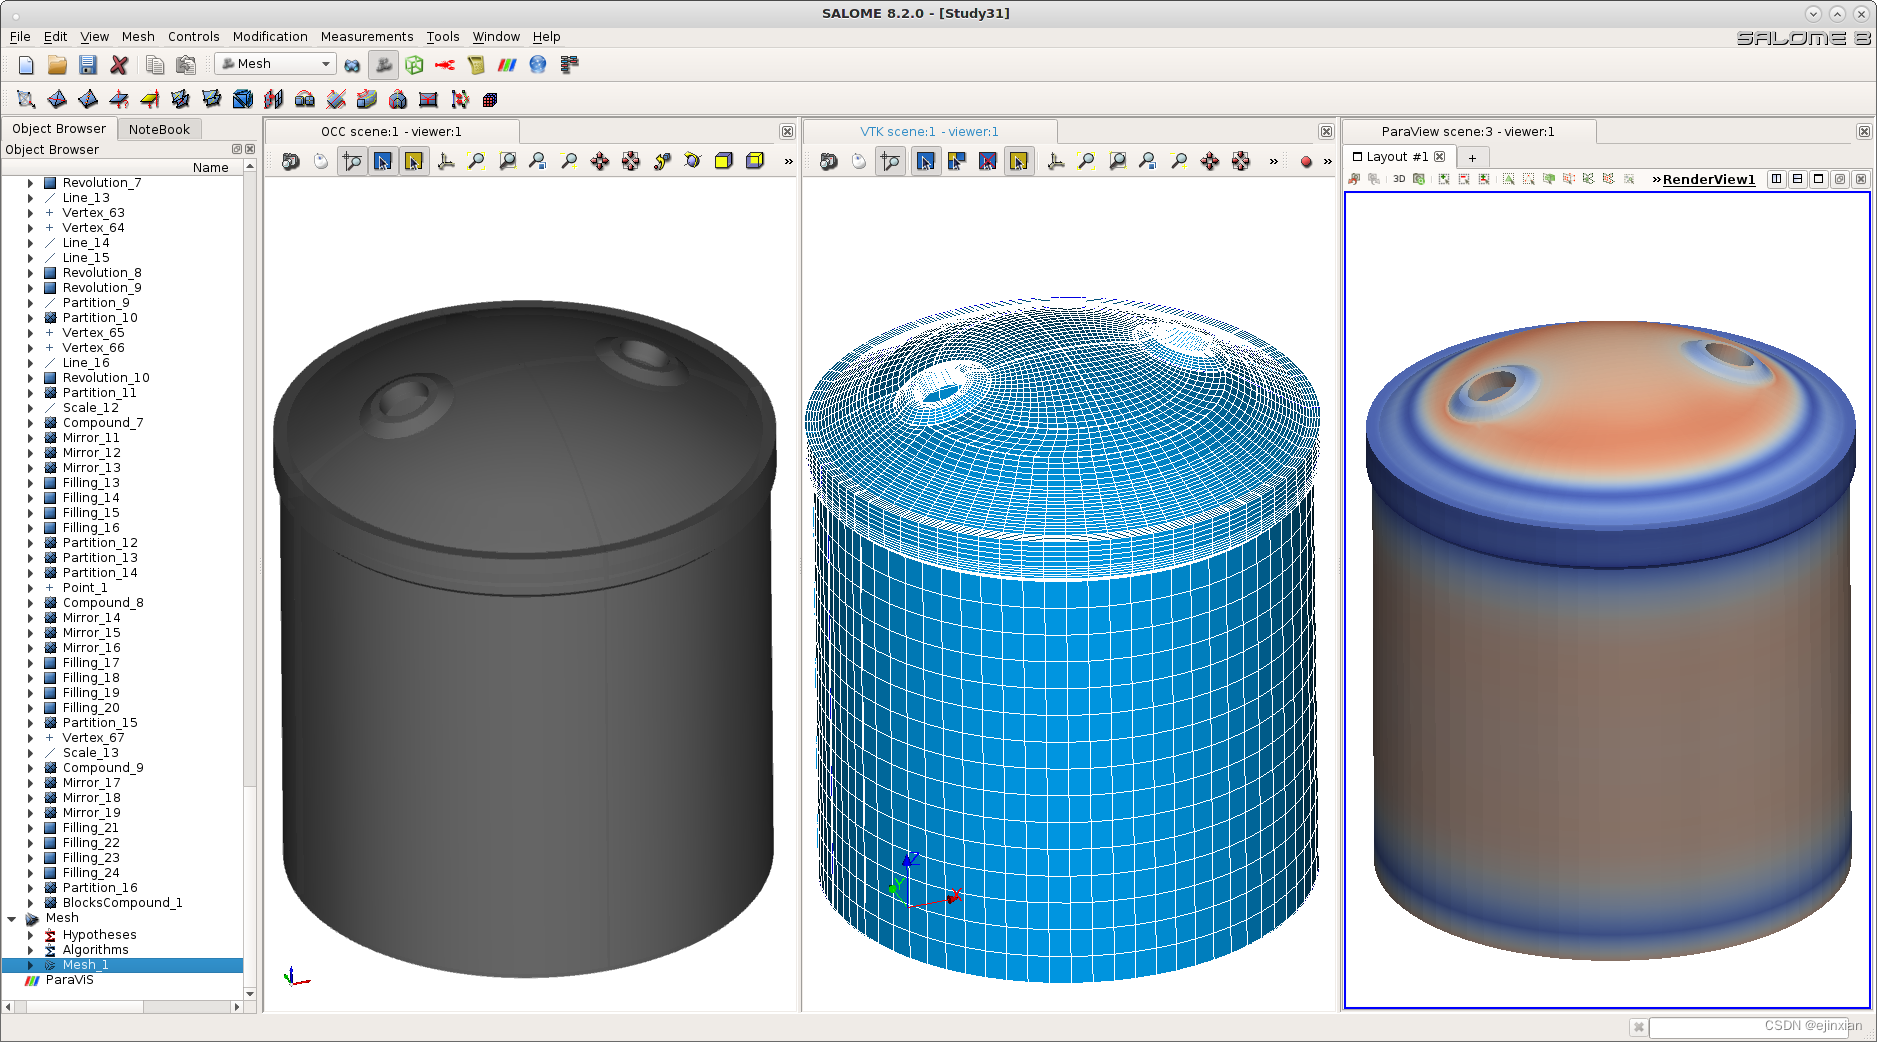The width and height of the screenshot is (1877, 1042).
Task: Open the Measurements menu
Action: (366, 36)
